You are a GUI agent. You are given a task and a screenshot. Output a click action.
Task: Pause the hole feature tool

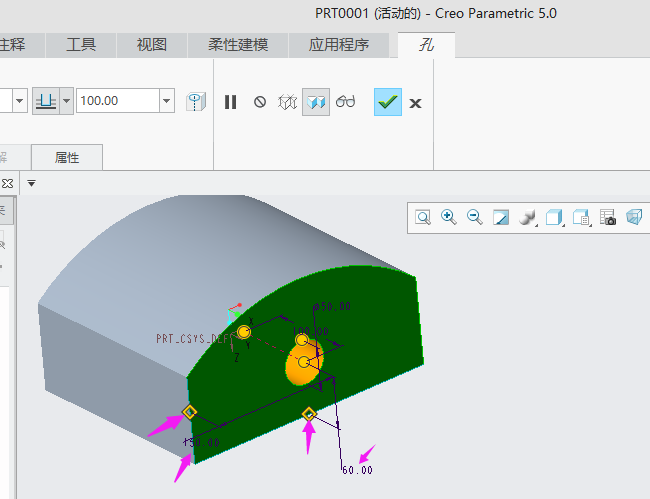[230, 102]
